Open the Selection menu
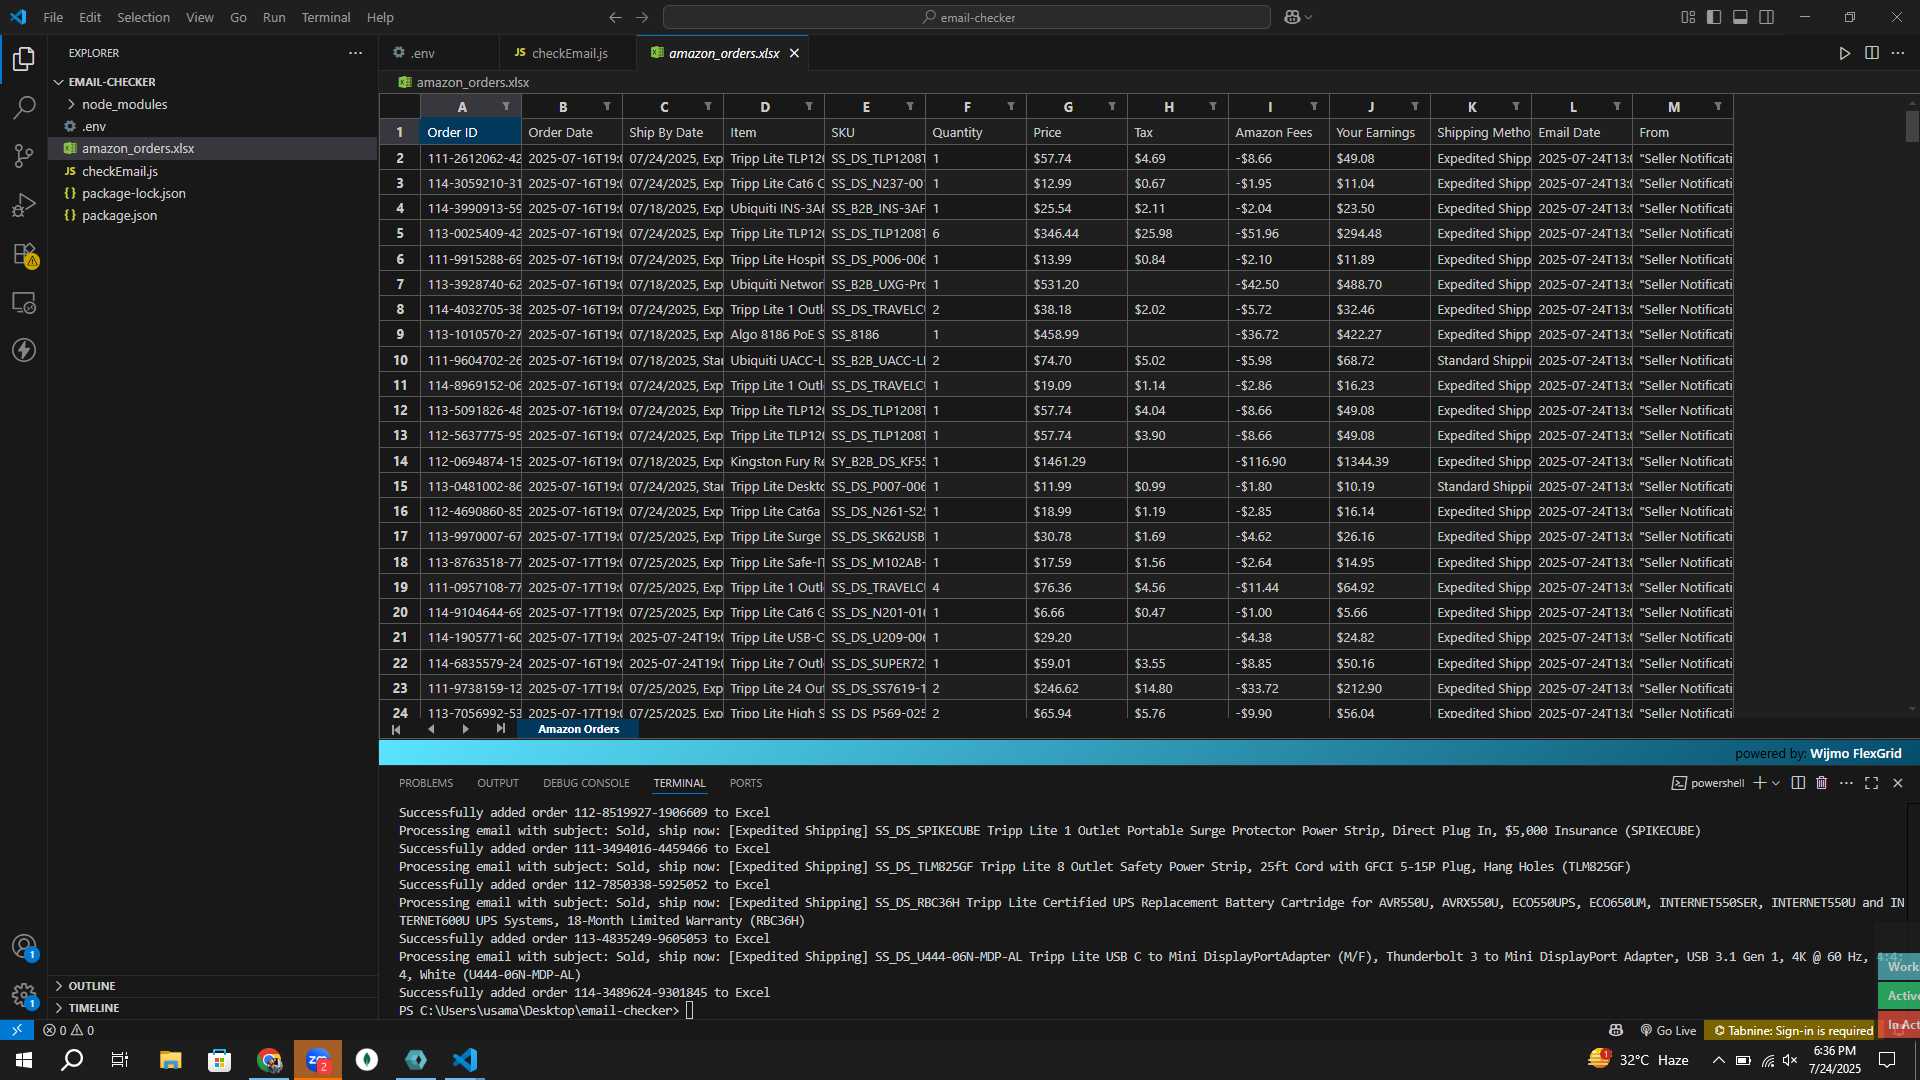 [x=143, y=17]
